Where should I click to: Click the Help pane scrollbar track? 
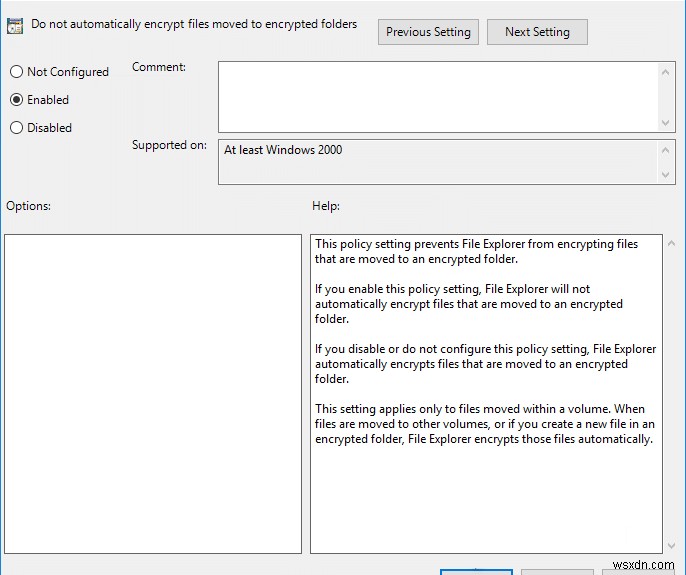pos(670,400)
